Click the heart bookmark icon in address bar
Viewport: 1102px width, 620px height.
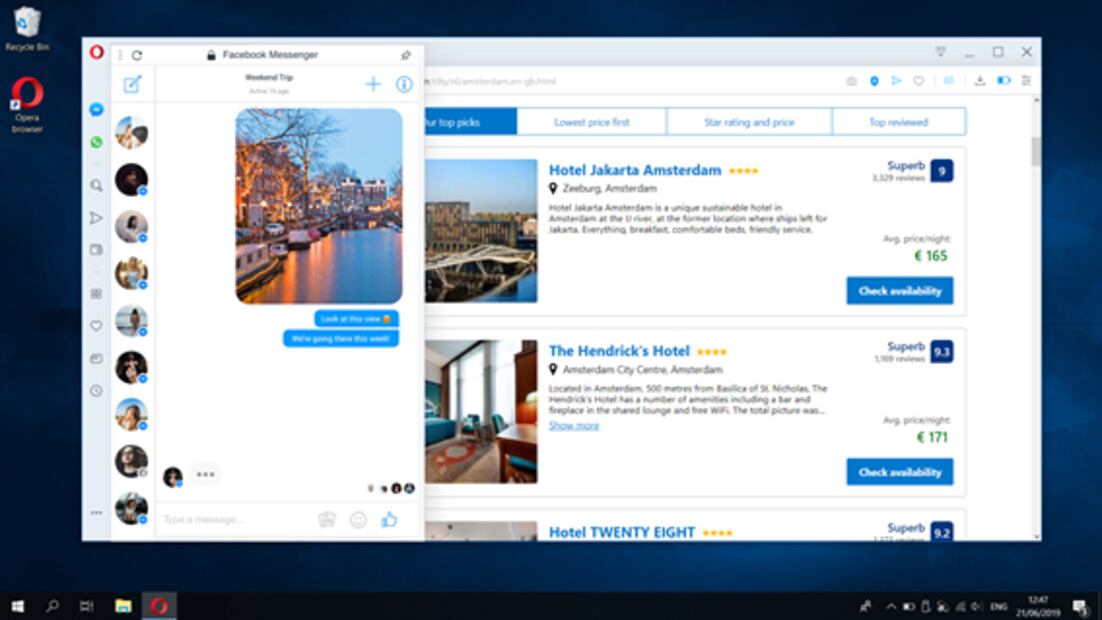(918, 81)
